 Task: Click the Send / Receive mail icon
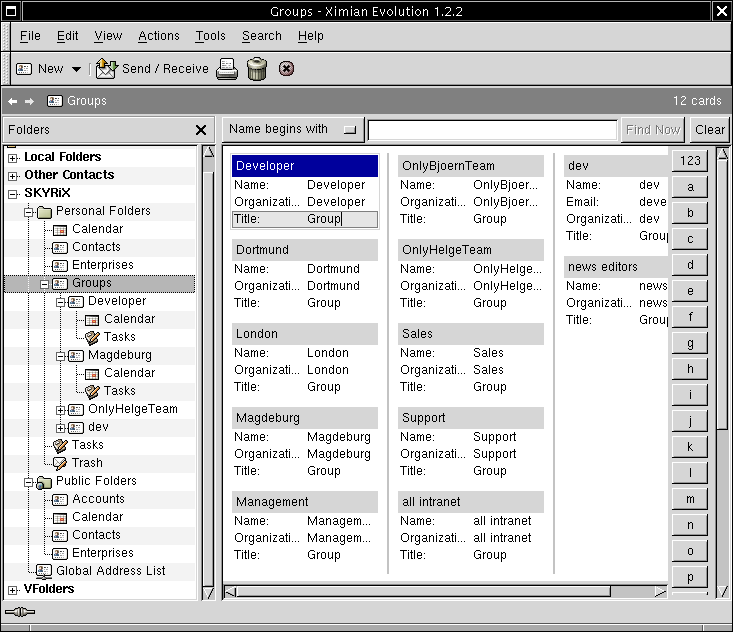(x=106, y=69)
